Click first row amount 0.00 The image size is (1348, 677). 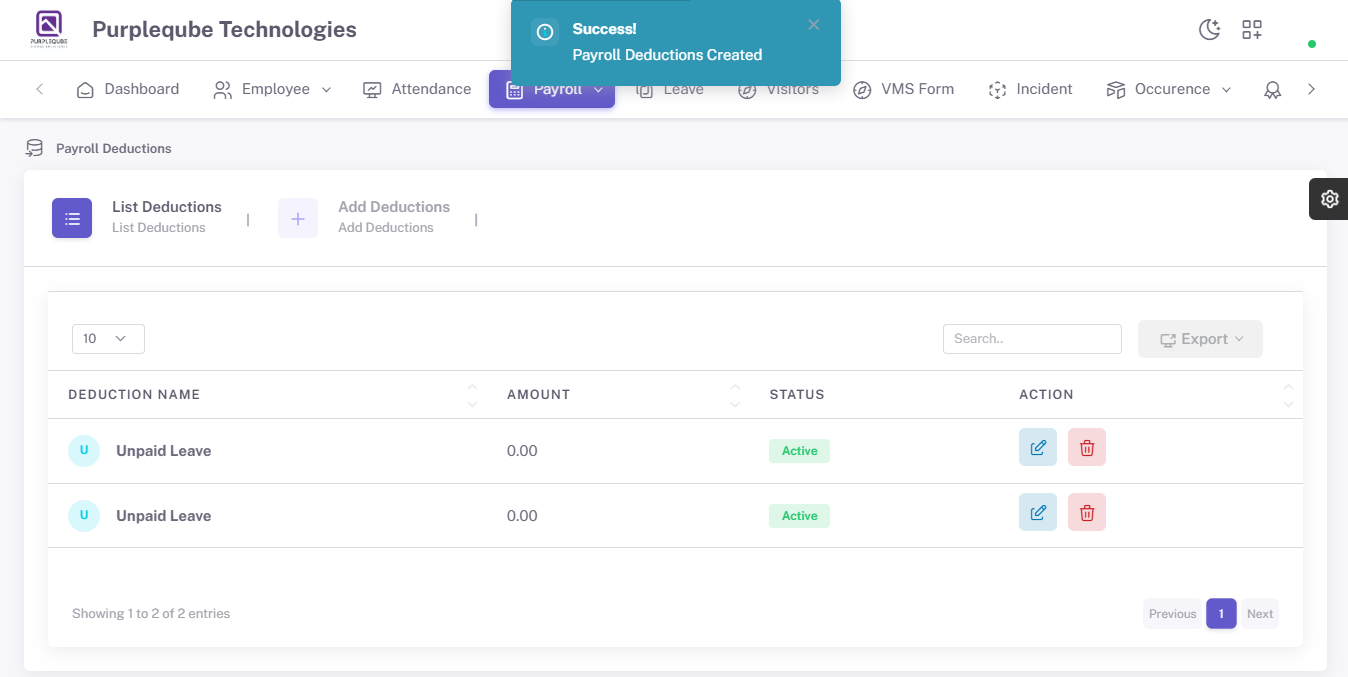[x=522, y=451]
